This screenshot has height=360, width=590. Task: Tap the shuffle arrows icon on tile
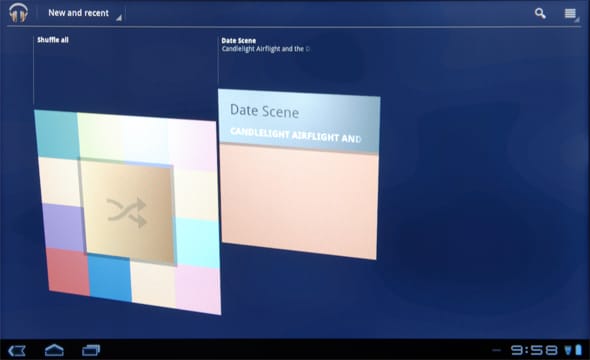coord(126,213)
